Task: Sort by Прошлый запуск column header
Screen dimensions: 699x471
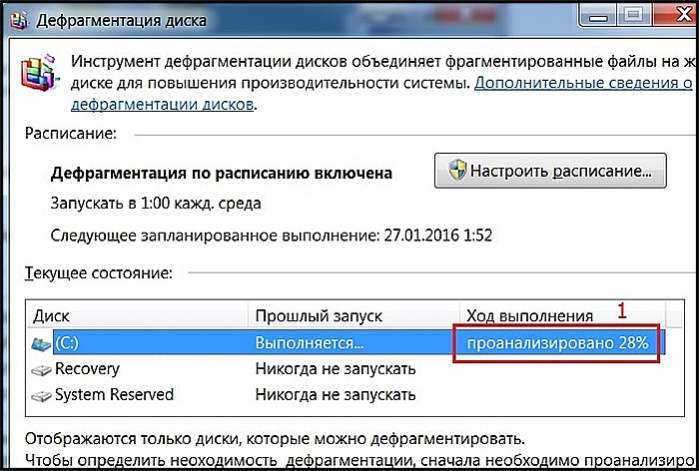Action: tap(354, 316)
